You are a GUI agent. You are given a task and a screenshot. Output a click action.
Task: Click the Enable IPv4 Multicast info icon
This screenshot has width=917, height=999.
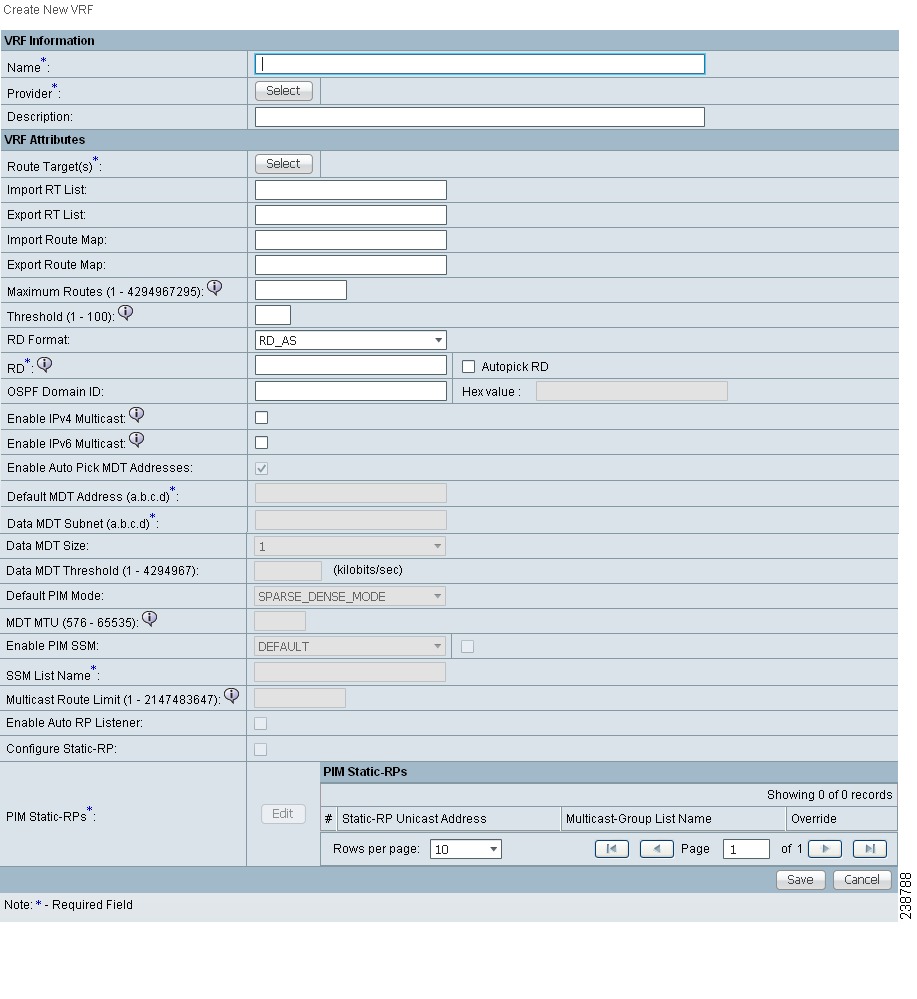(136, 415)
